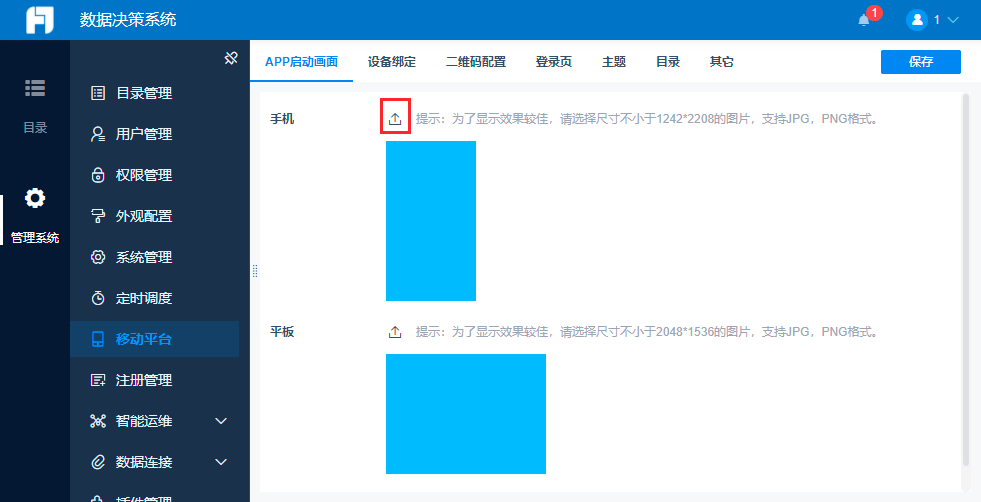981x502 pixels.
Task: Click the 权限管理 lock icon
Action: point(98,175)
